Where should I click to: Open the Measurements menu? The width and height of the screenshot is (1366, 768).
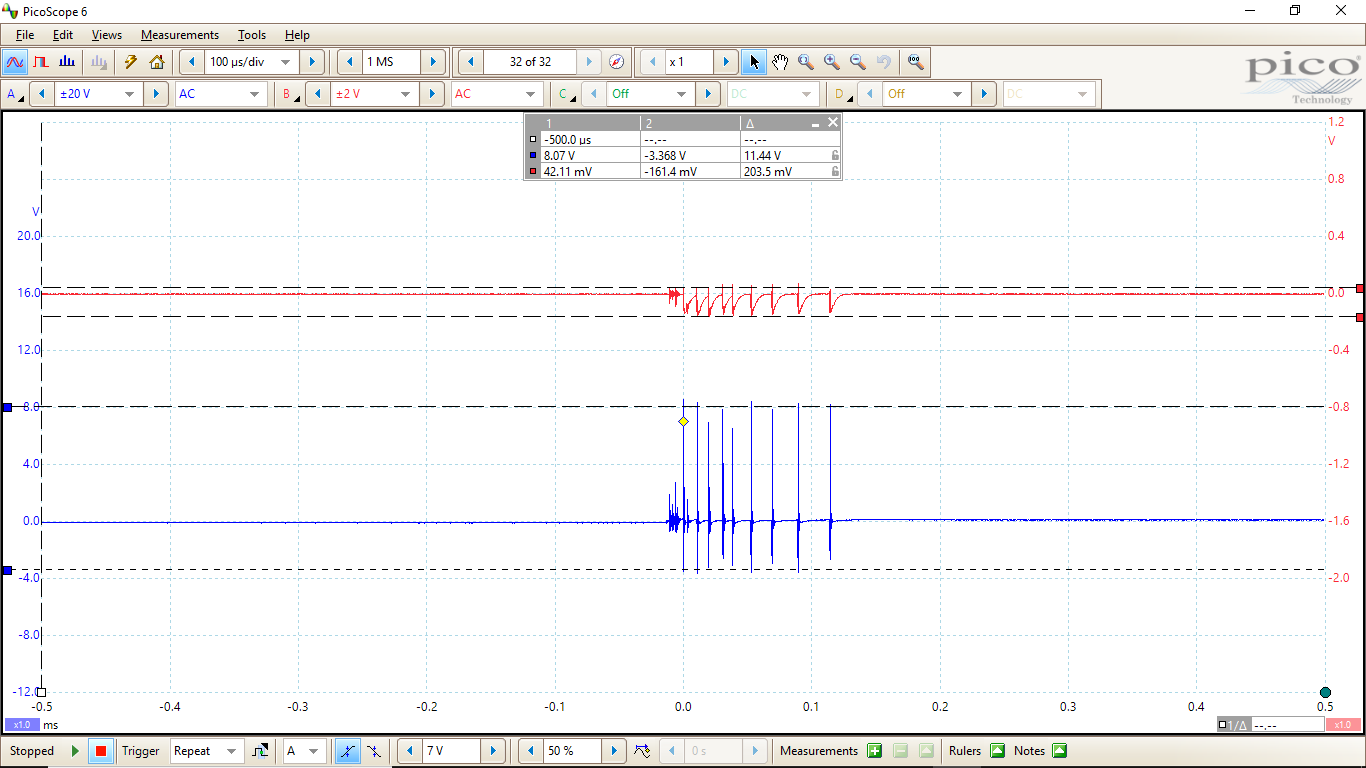point(179,35)
